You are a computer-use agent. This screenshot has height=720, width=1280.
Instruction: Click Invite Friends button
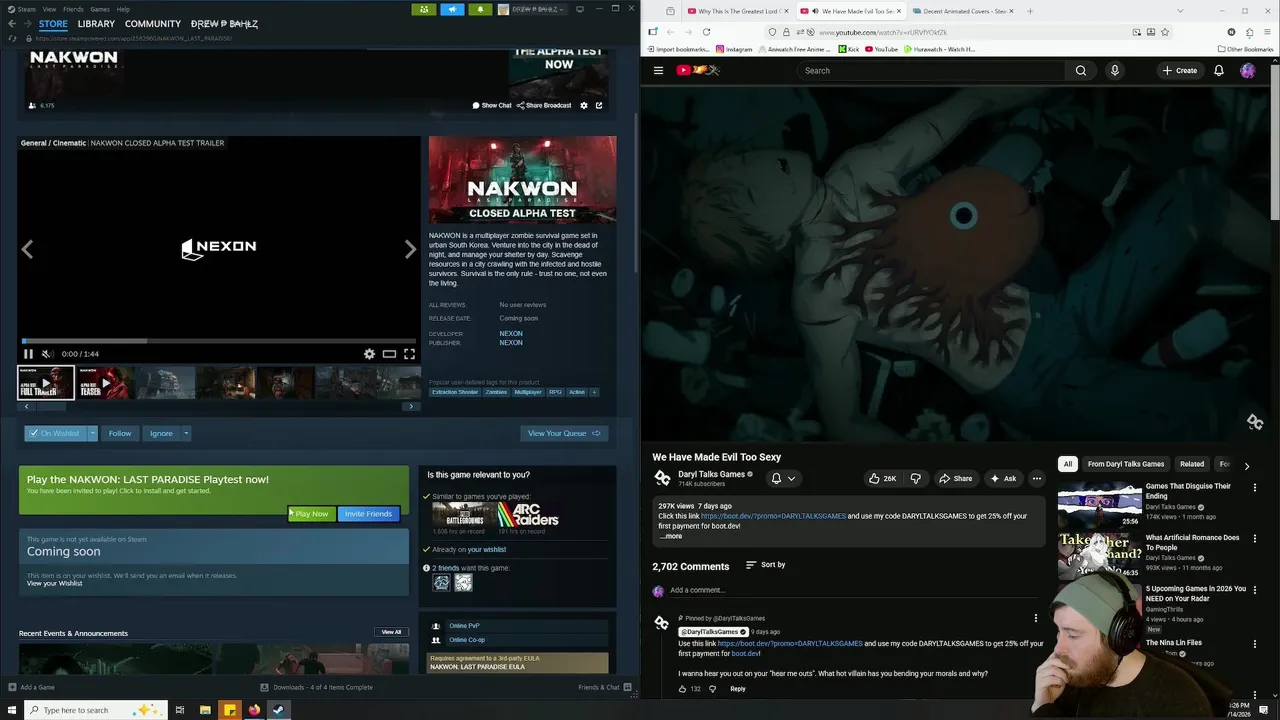[x=368, y=514]
